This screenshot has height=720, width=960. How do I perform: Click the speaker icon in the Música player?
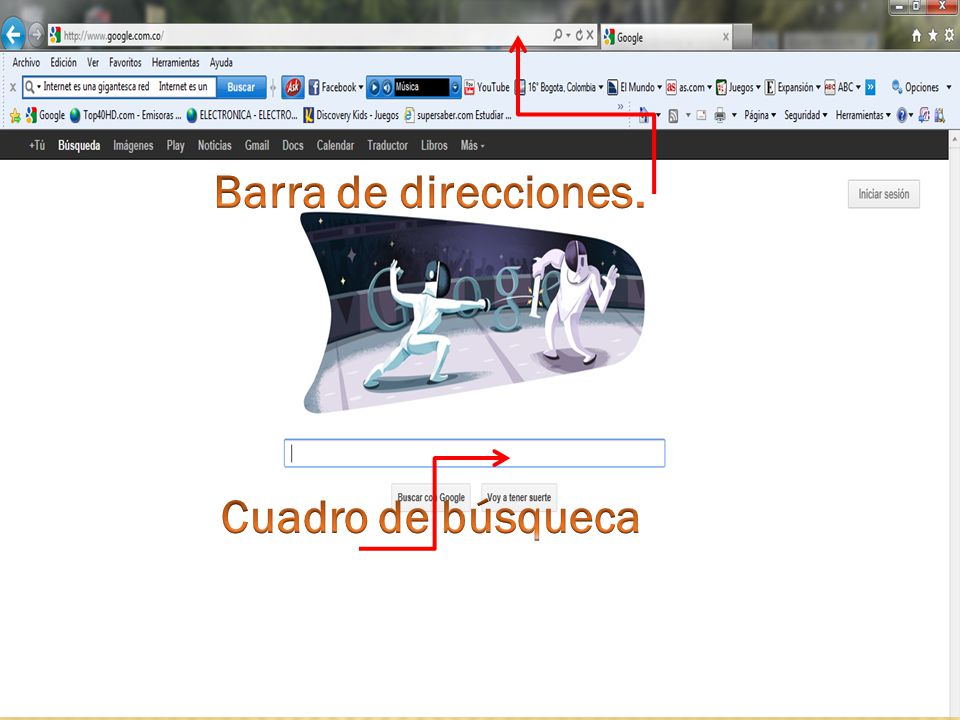pyautogui.click(x=387, y=88)
